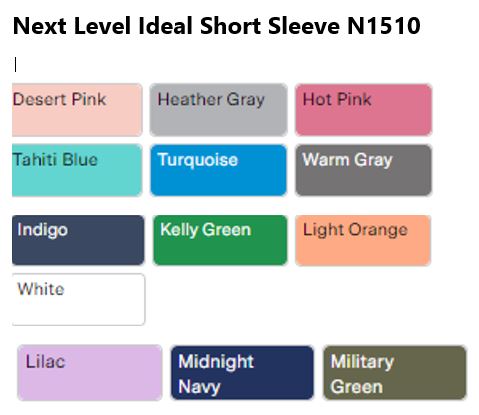Click the Hot Pink label text
The width and height of the screenshot is (479, 415).
coord(337,99)
